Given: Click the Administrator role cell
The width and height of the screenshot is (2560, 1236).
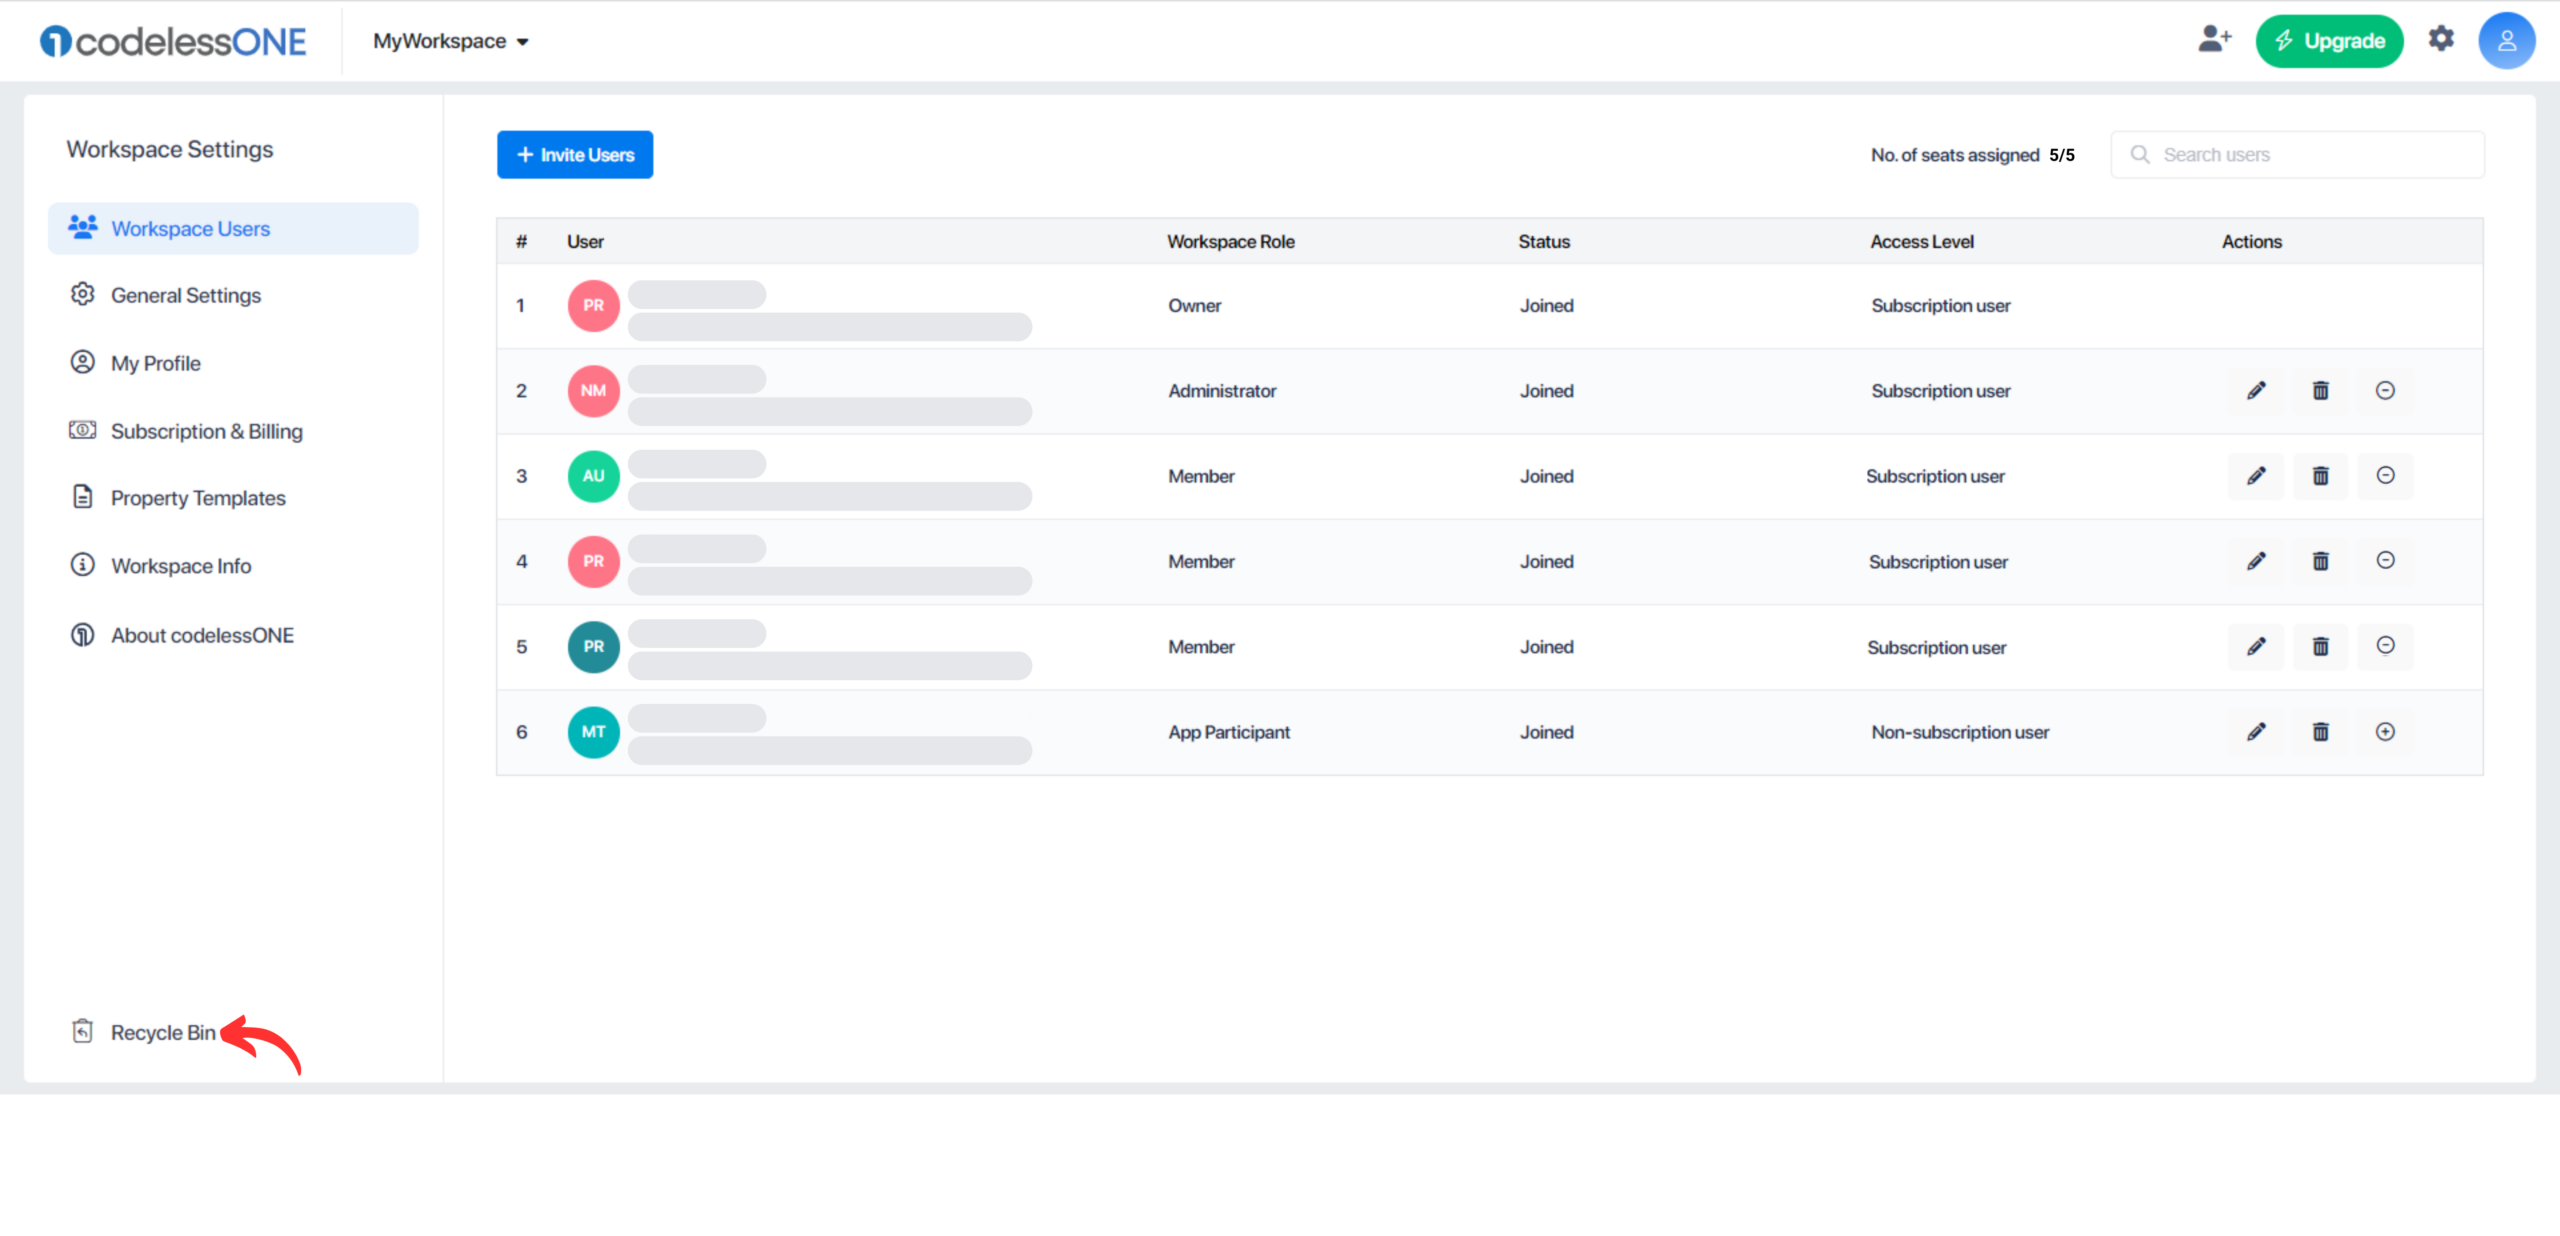Looking at the screenshot, I should [1222, 391].
